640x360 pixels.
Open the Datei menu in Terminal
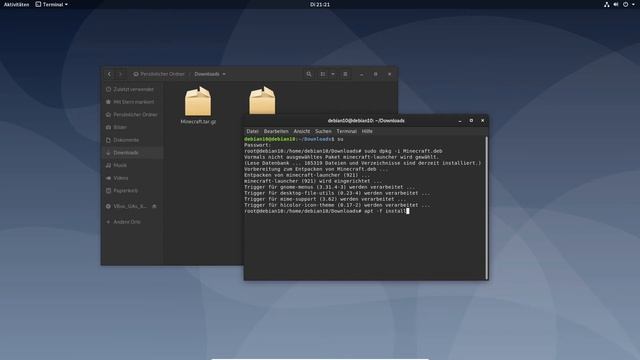click(252, 131)
